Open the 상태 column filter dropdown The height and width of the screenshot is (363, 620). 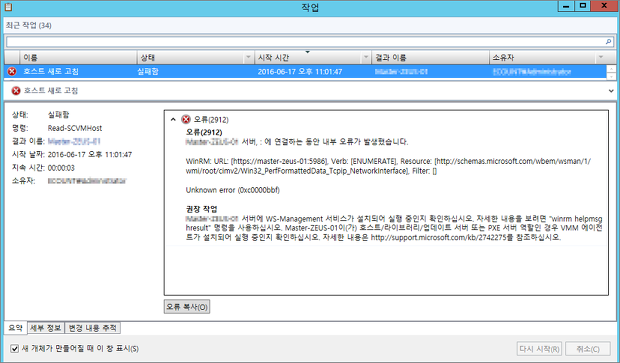[x=248, y=57]
